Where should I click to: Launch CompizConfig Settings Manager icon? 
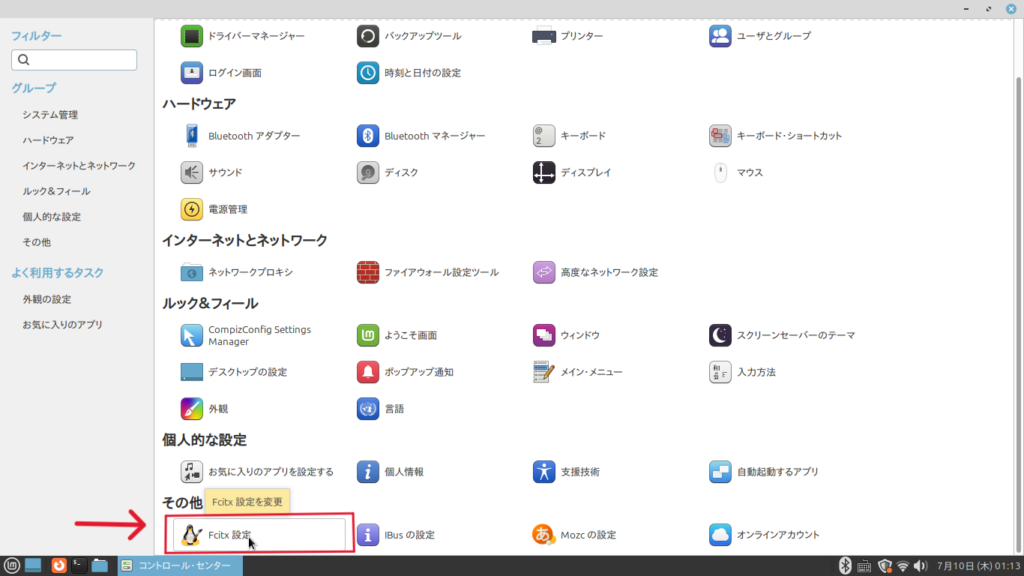tap(191, 335)
